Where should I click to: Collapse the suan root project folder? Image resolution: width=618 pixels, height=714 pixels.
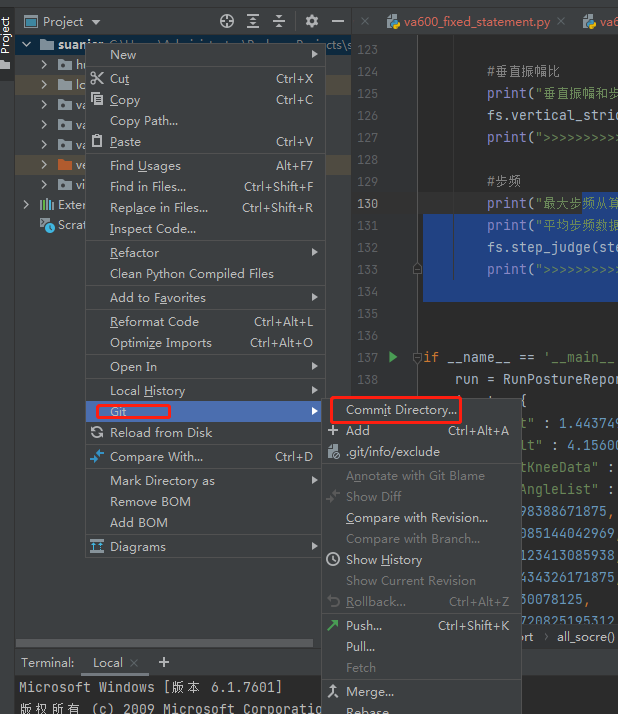26,44
